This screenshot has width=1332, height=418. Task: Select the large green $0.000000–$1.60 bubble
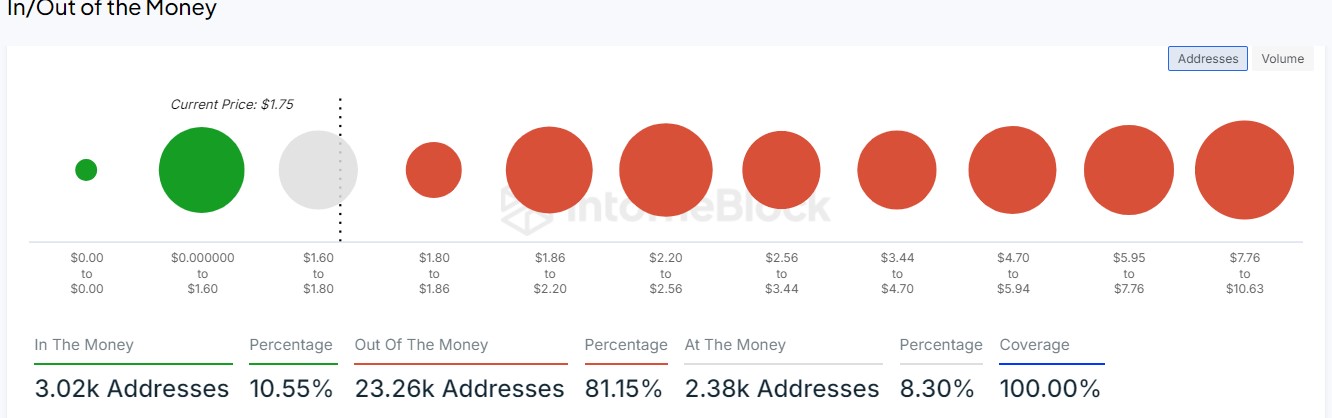(x=201, y=170)
